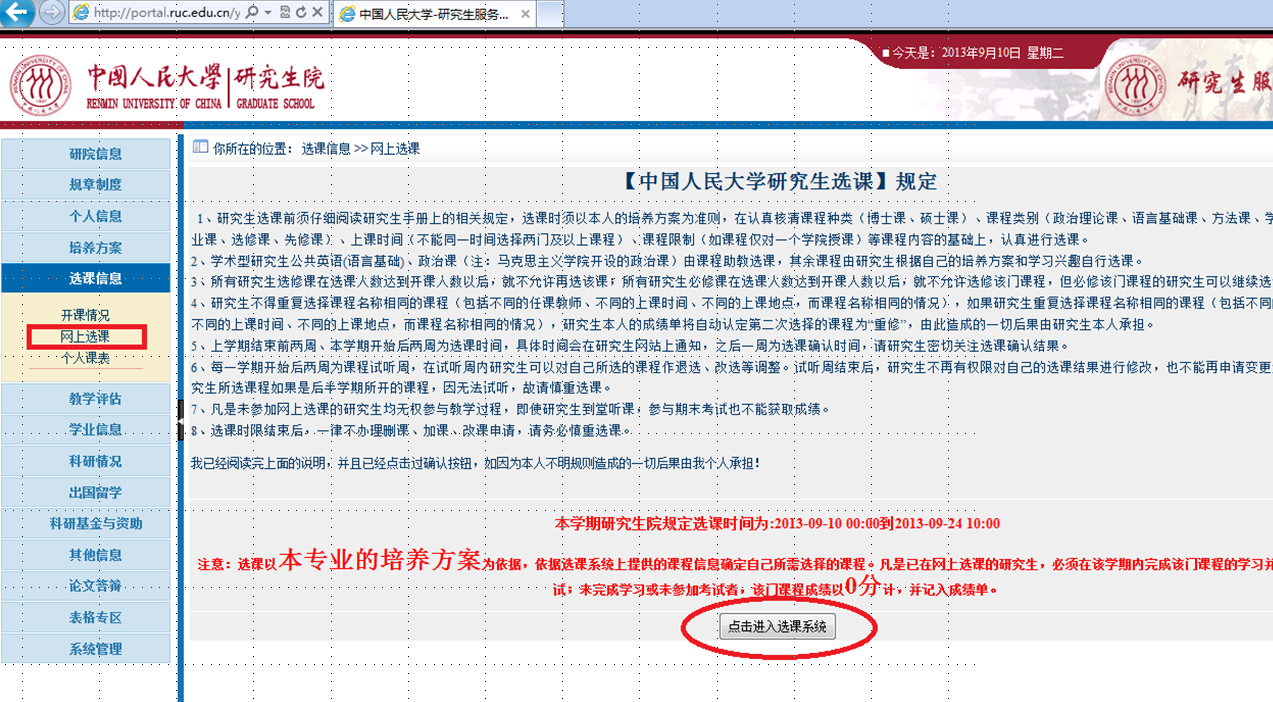Click the Renmin University round logo emblem

pos(41,84)
